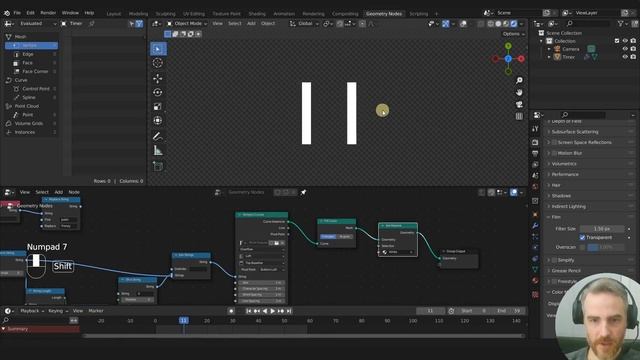The height and width of the screenshot is (360, 640).
Task: Jump to the end frame
Action: pyautogui.click(x=289, y=311)
